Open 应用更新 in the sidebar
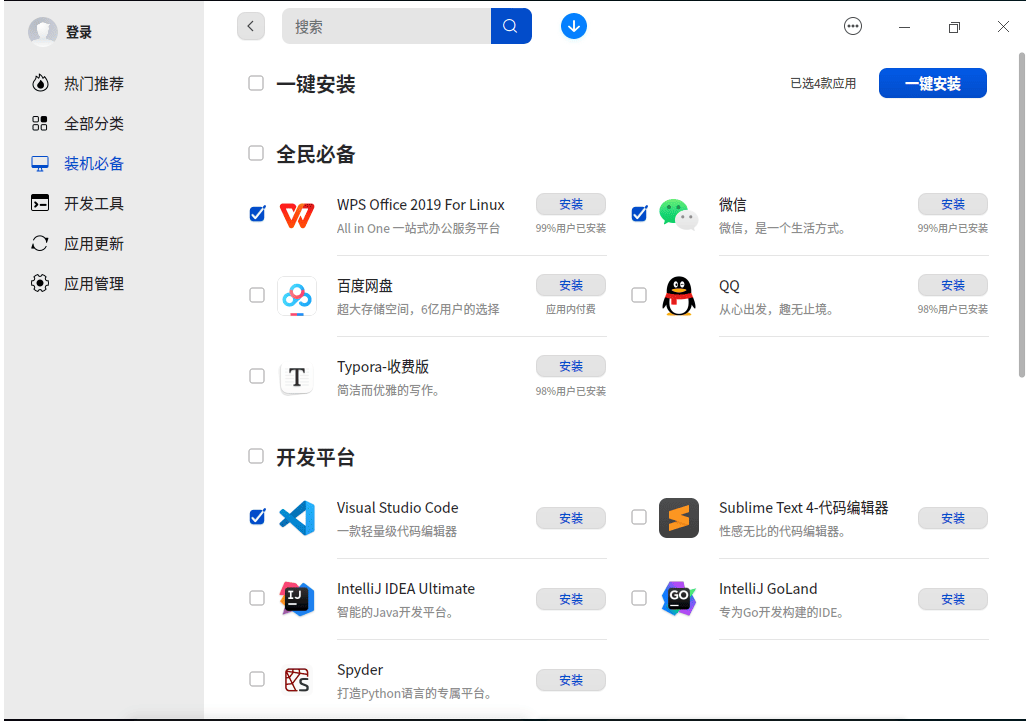1026x721 pixels. click(x=94, y=244)
